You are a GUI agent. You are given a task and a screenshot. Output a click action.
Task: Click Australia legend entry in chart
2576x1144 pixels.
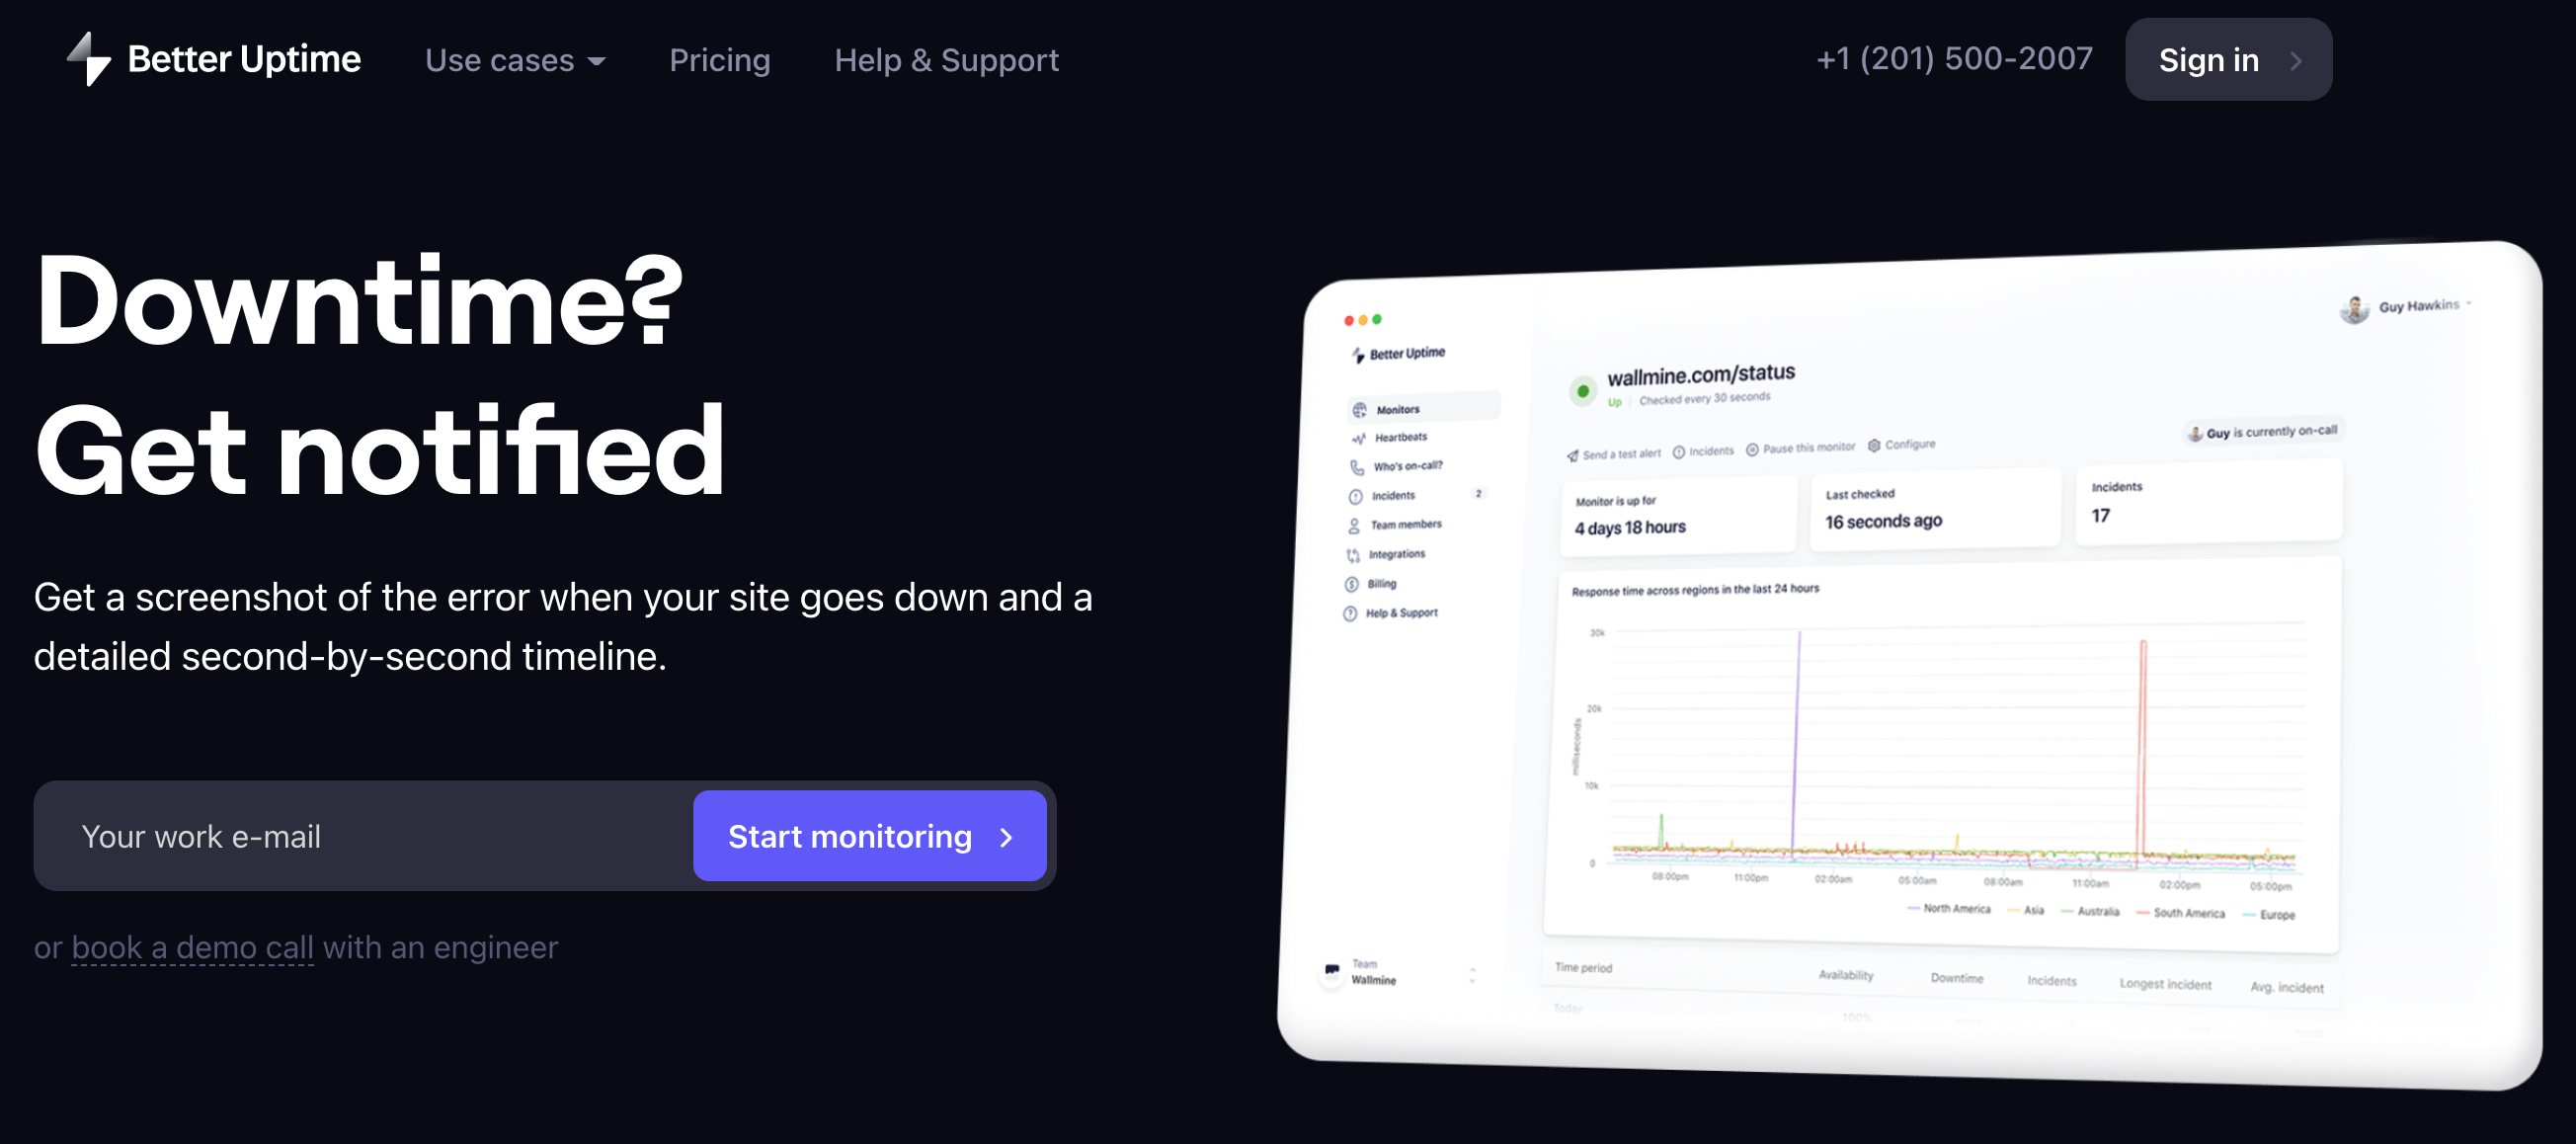point(2090,910)
